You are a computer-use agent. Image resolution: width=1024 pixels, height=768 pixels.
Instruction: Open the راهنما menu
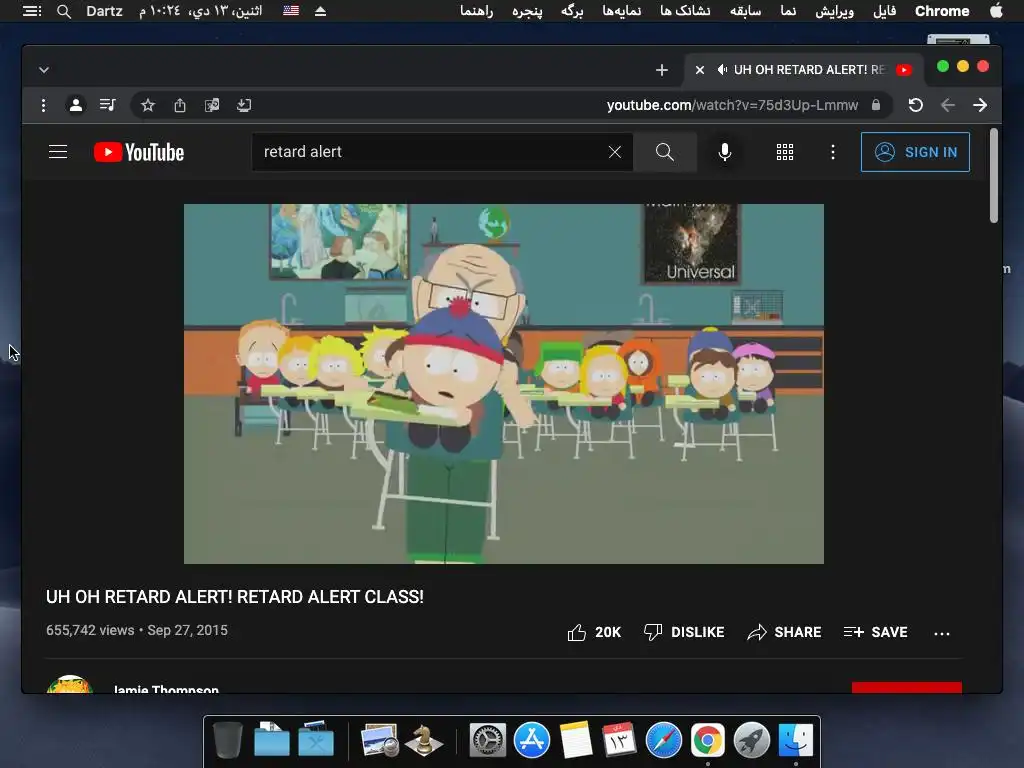(476, 11)
